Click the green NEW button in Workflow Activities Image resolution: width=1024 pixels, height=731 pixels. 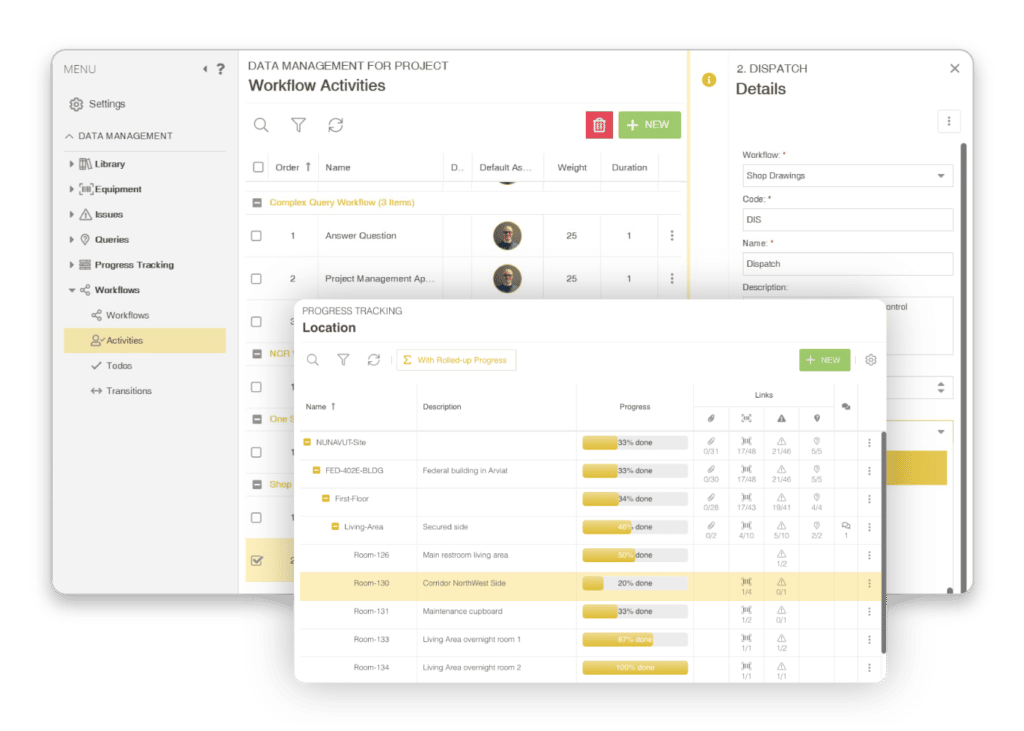point(650,124)
